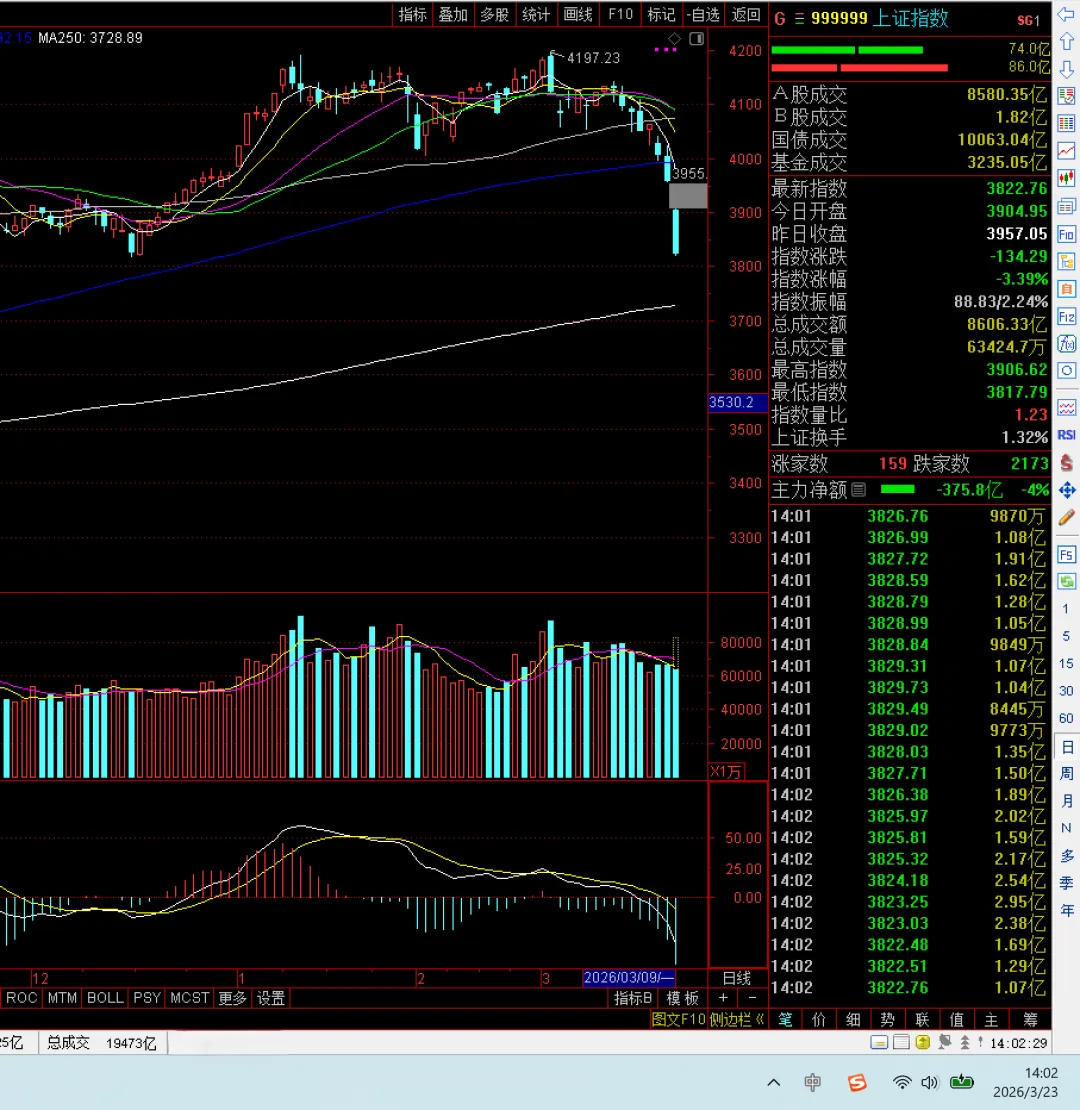Open the 更多 indicators list
Screen dimensions: 1080x1110
point(232,998)
